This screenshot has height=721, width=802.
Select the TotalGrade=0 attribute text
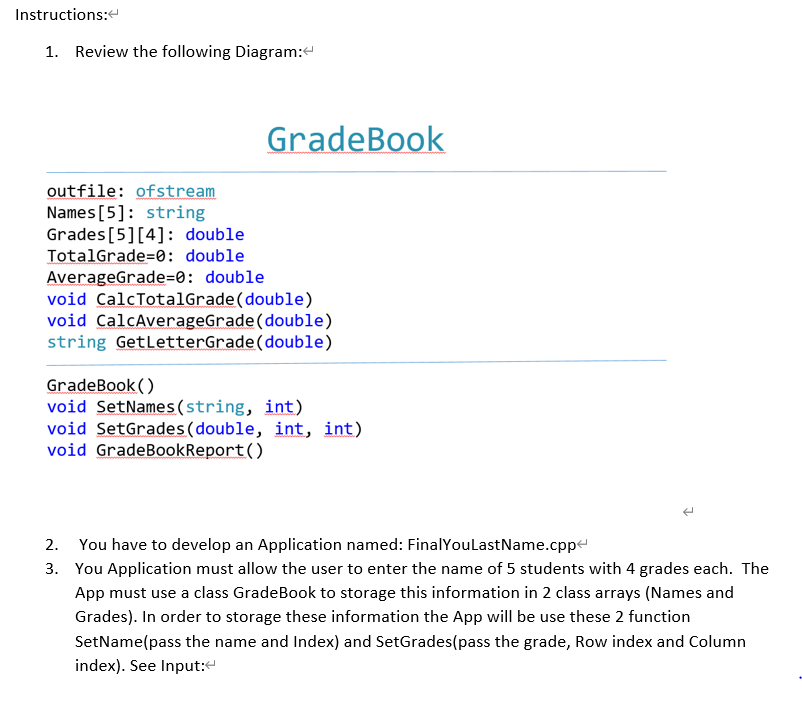(145, 256)
